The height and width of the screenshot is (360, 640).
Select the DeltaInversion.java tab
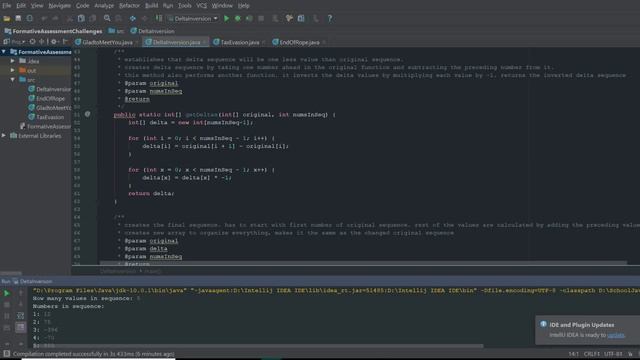[176, 42]
